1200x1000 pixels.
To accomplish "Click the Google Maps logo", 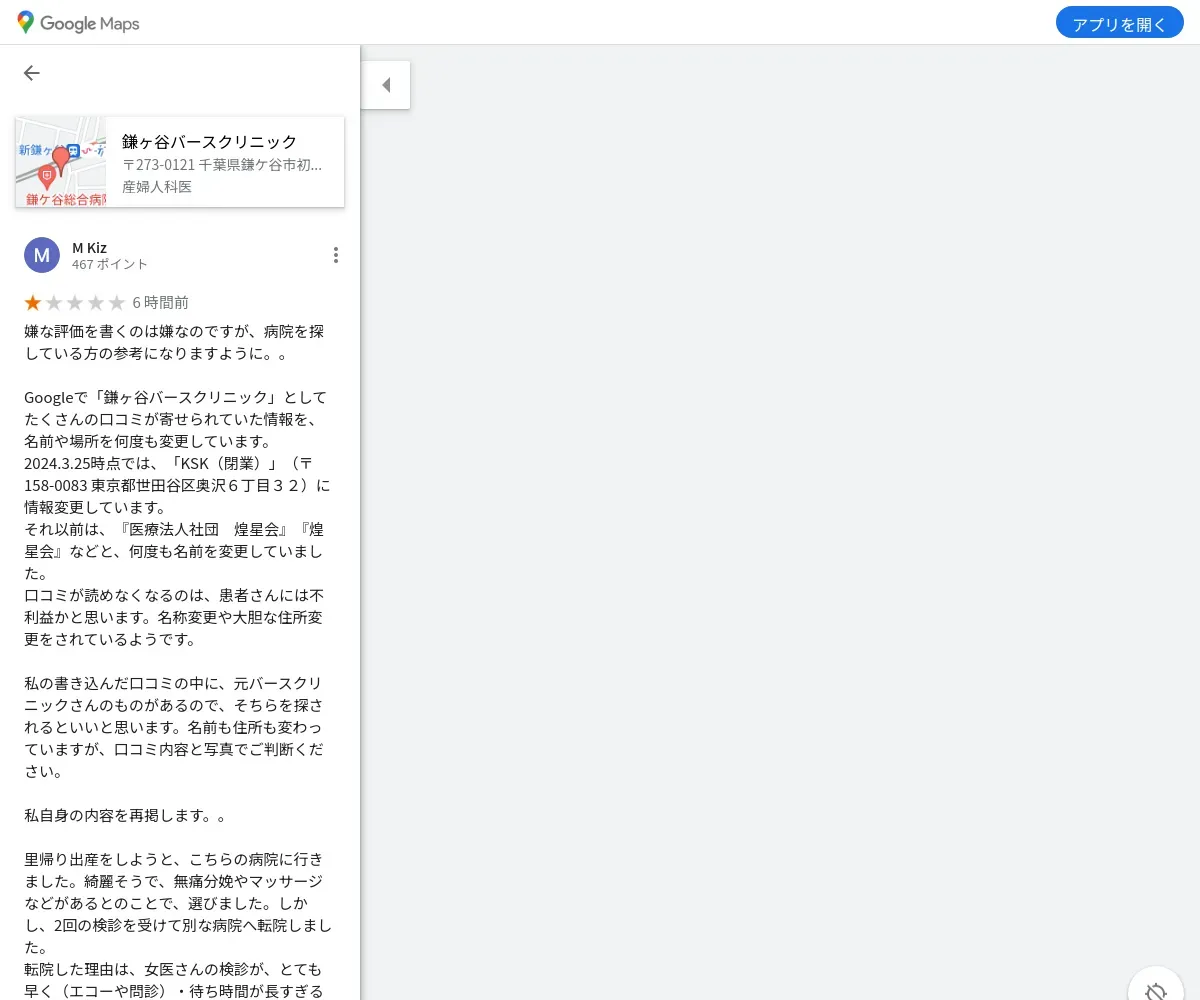I will click(x=78, y=23).
